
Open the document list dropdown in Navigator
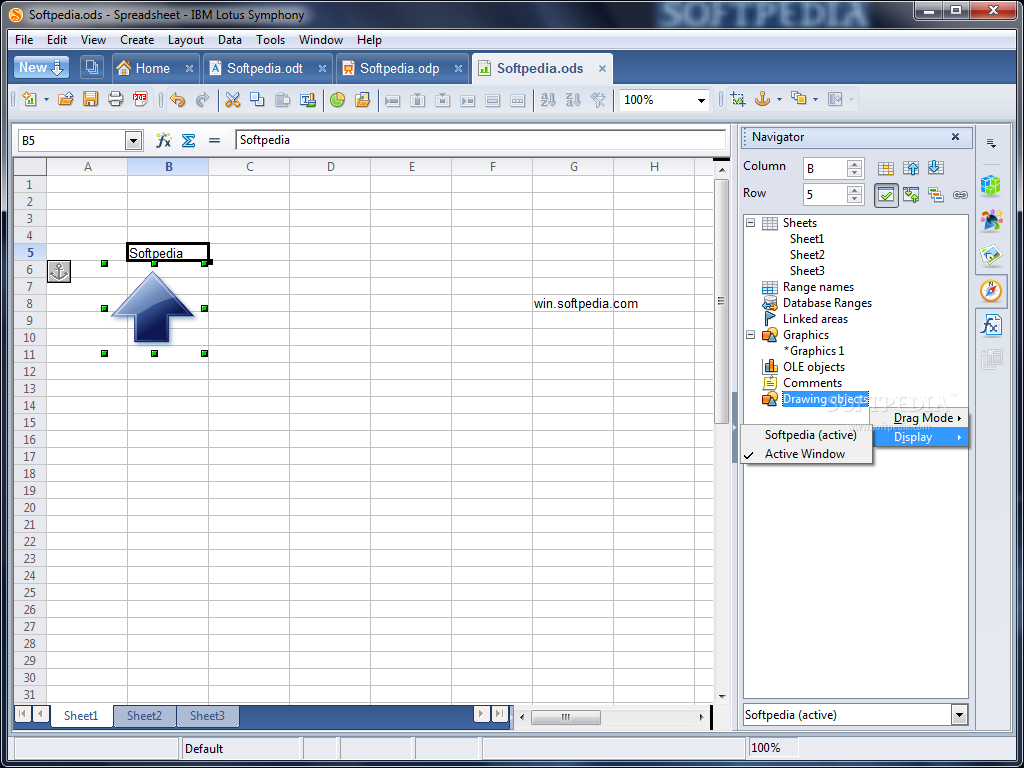click(x=959, y=715)
